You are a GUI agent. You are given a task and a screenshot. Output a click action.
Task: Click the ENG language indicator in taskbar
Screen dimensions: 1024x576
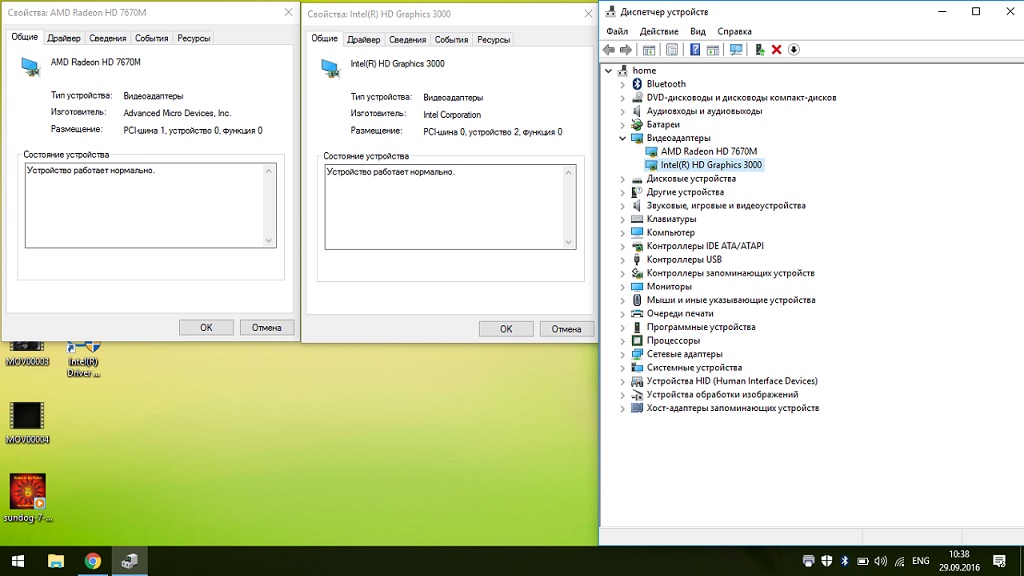pyautogui.click(x=921, y=561)
